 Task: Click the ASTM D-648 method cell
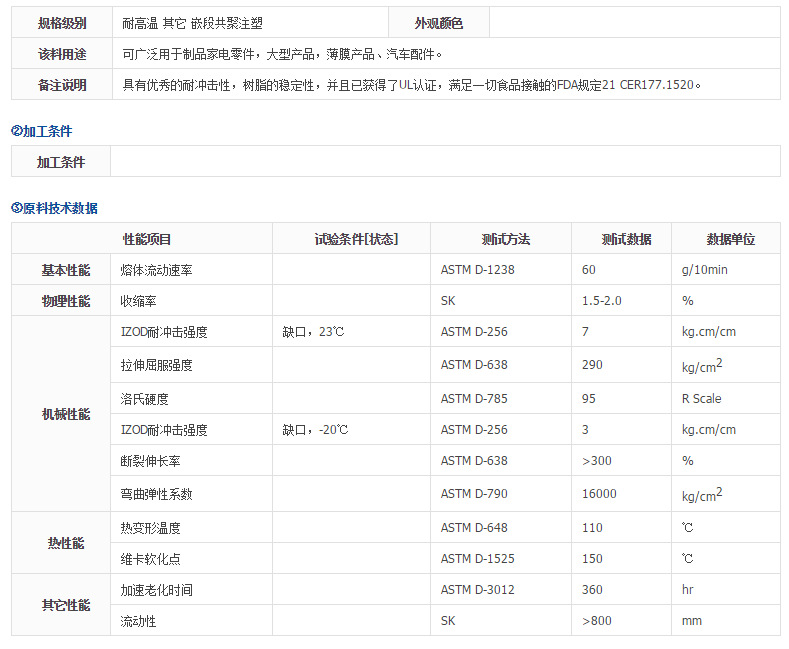501,528
